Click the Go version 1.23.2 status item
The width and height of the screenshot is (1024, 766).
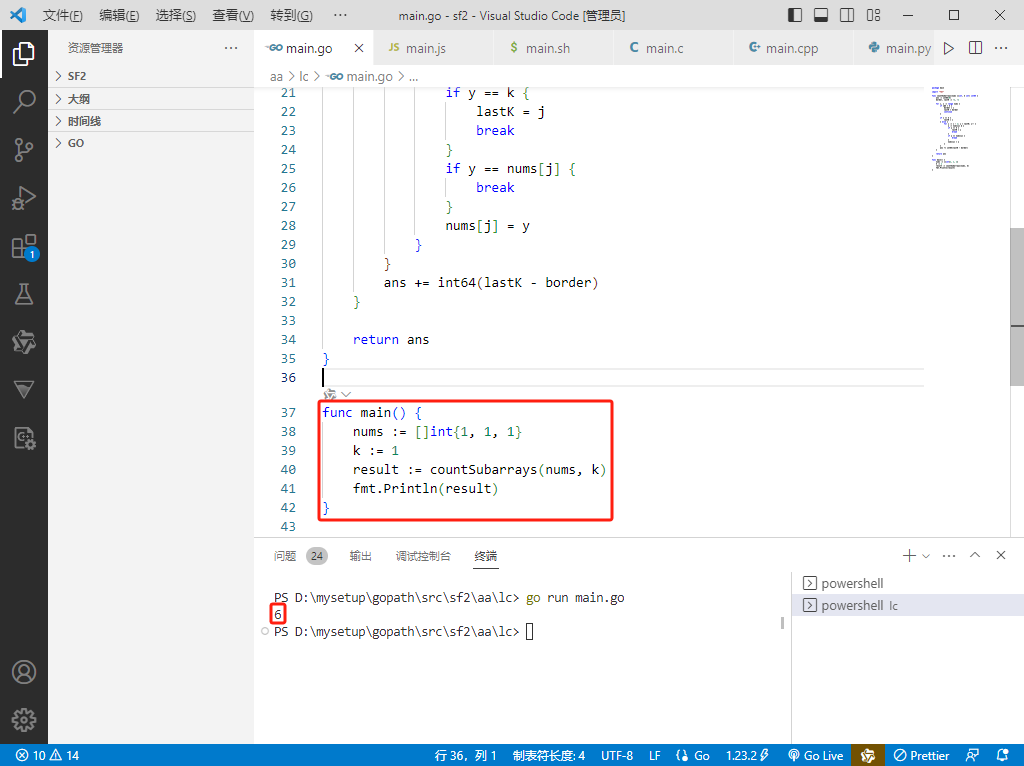click(x=747, y=756)
